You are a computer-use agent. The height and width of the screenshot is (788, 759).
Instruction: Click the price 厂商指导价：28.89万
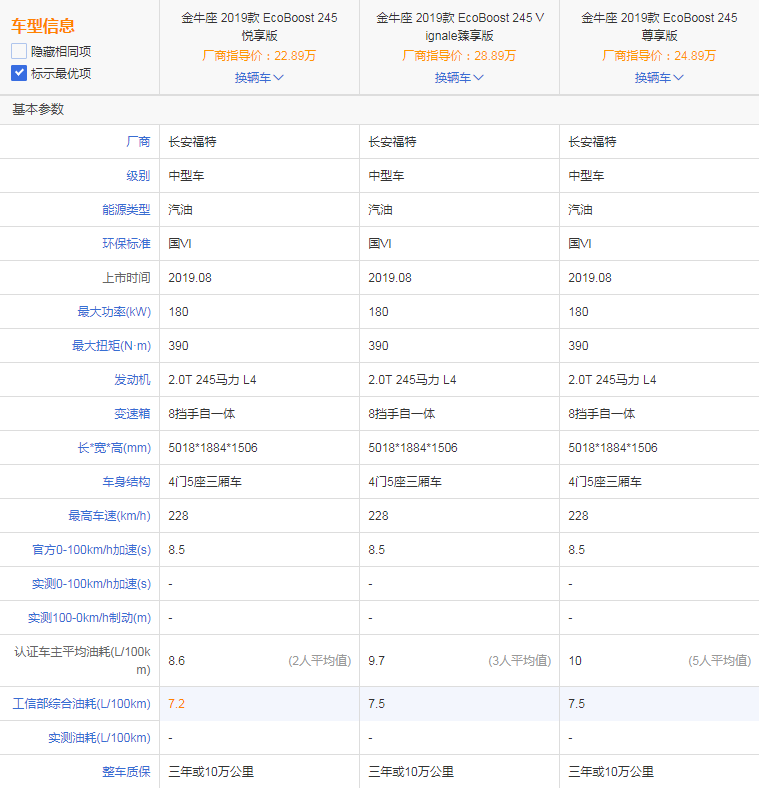[x=459, y=56]
